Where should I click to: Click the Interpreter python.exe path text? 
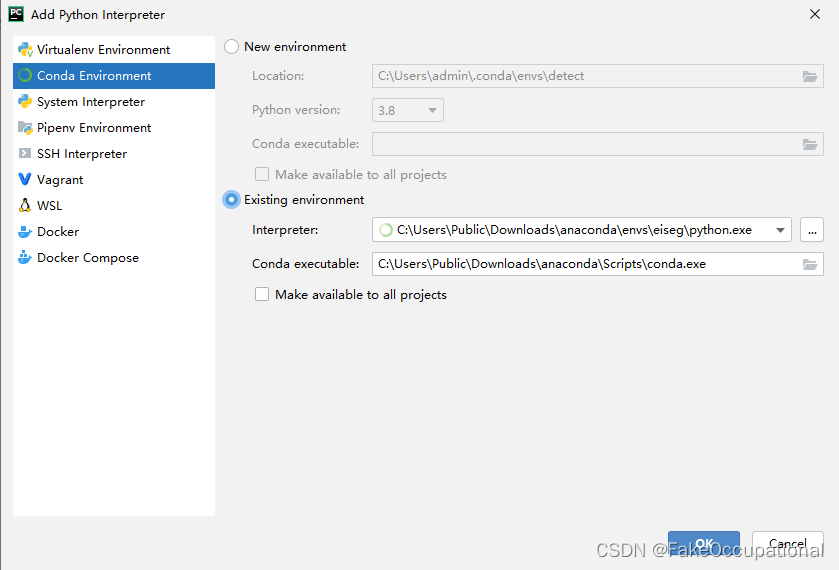(x=574, y=230)
